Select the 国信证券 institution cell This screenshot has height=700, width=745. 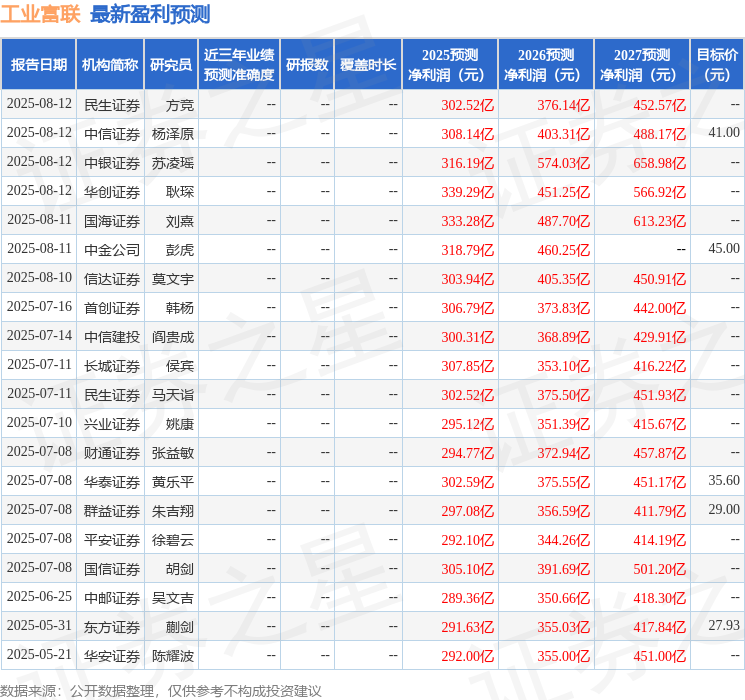[112, 569]
